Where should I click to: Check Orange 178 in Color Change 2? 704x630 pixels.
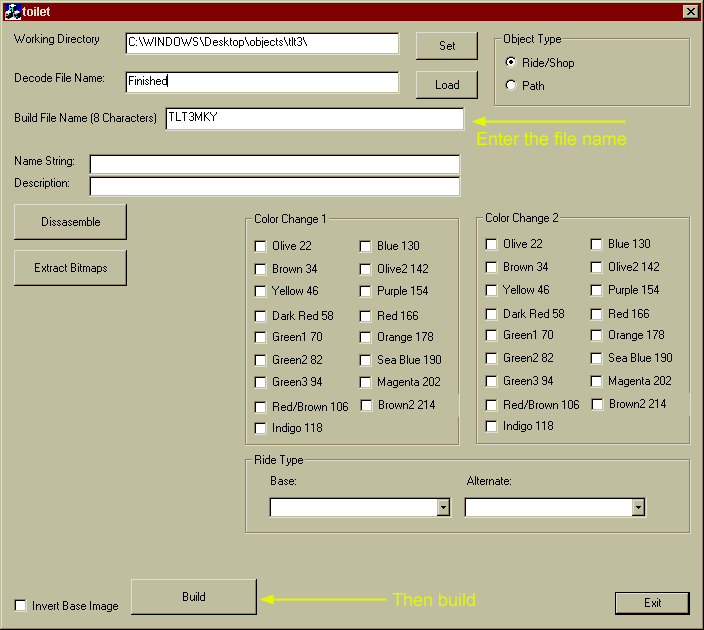(x=596, y=335)
